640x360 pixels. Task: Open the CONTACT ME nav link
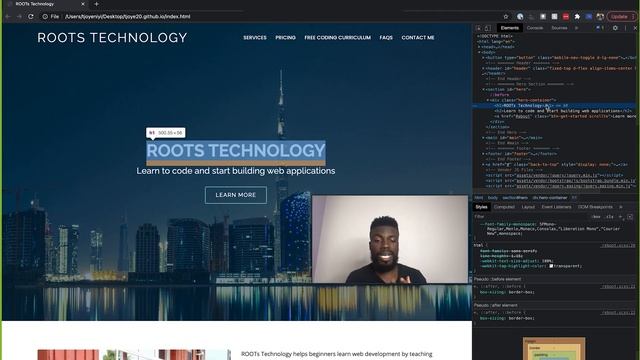418,38
